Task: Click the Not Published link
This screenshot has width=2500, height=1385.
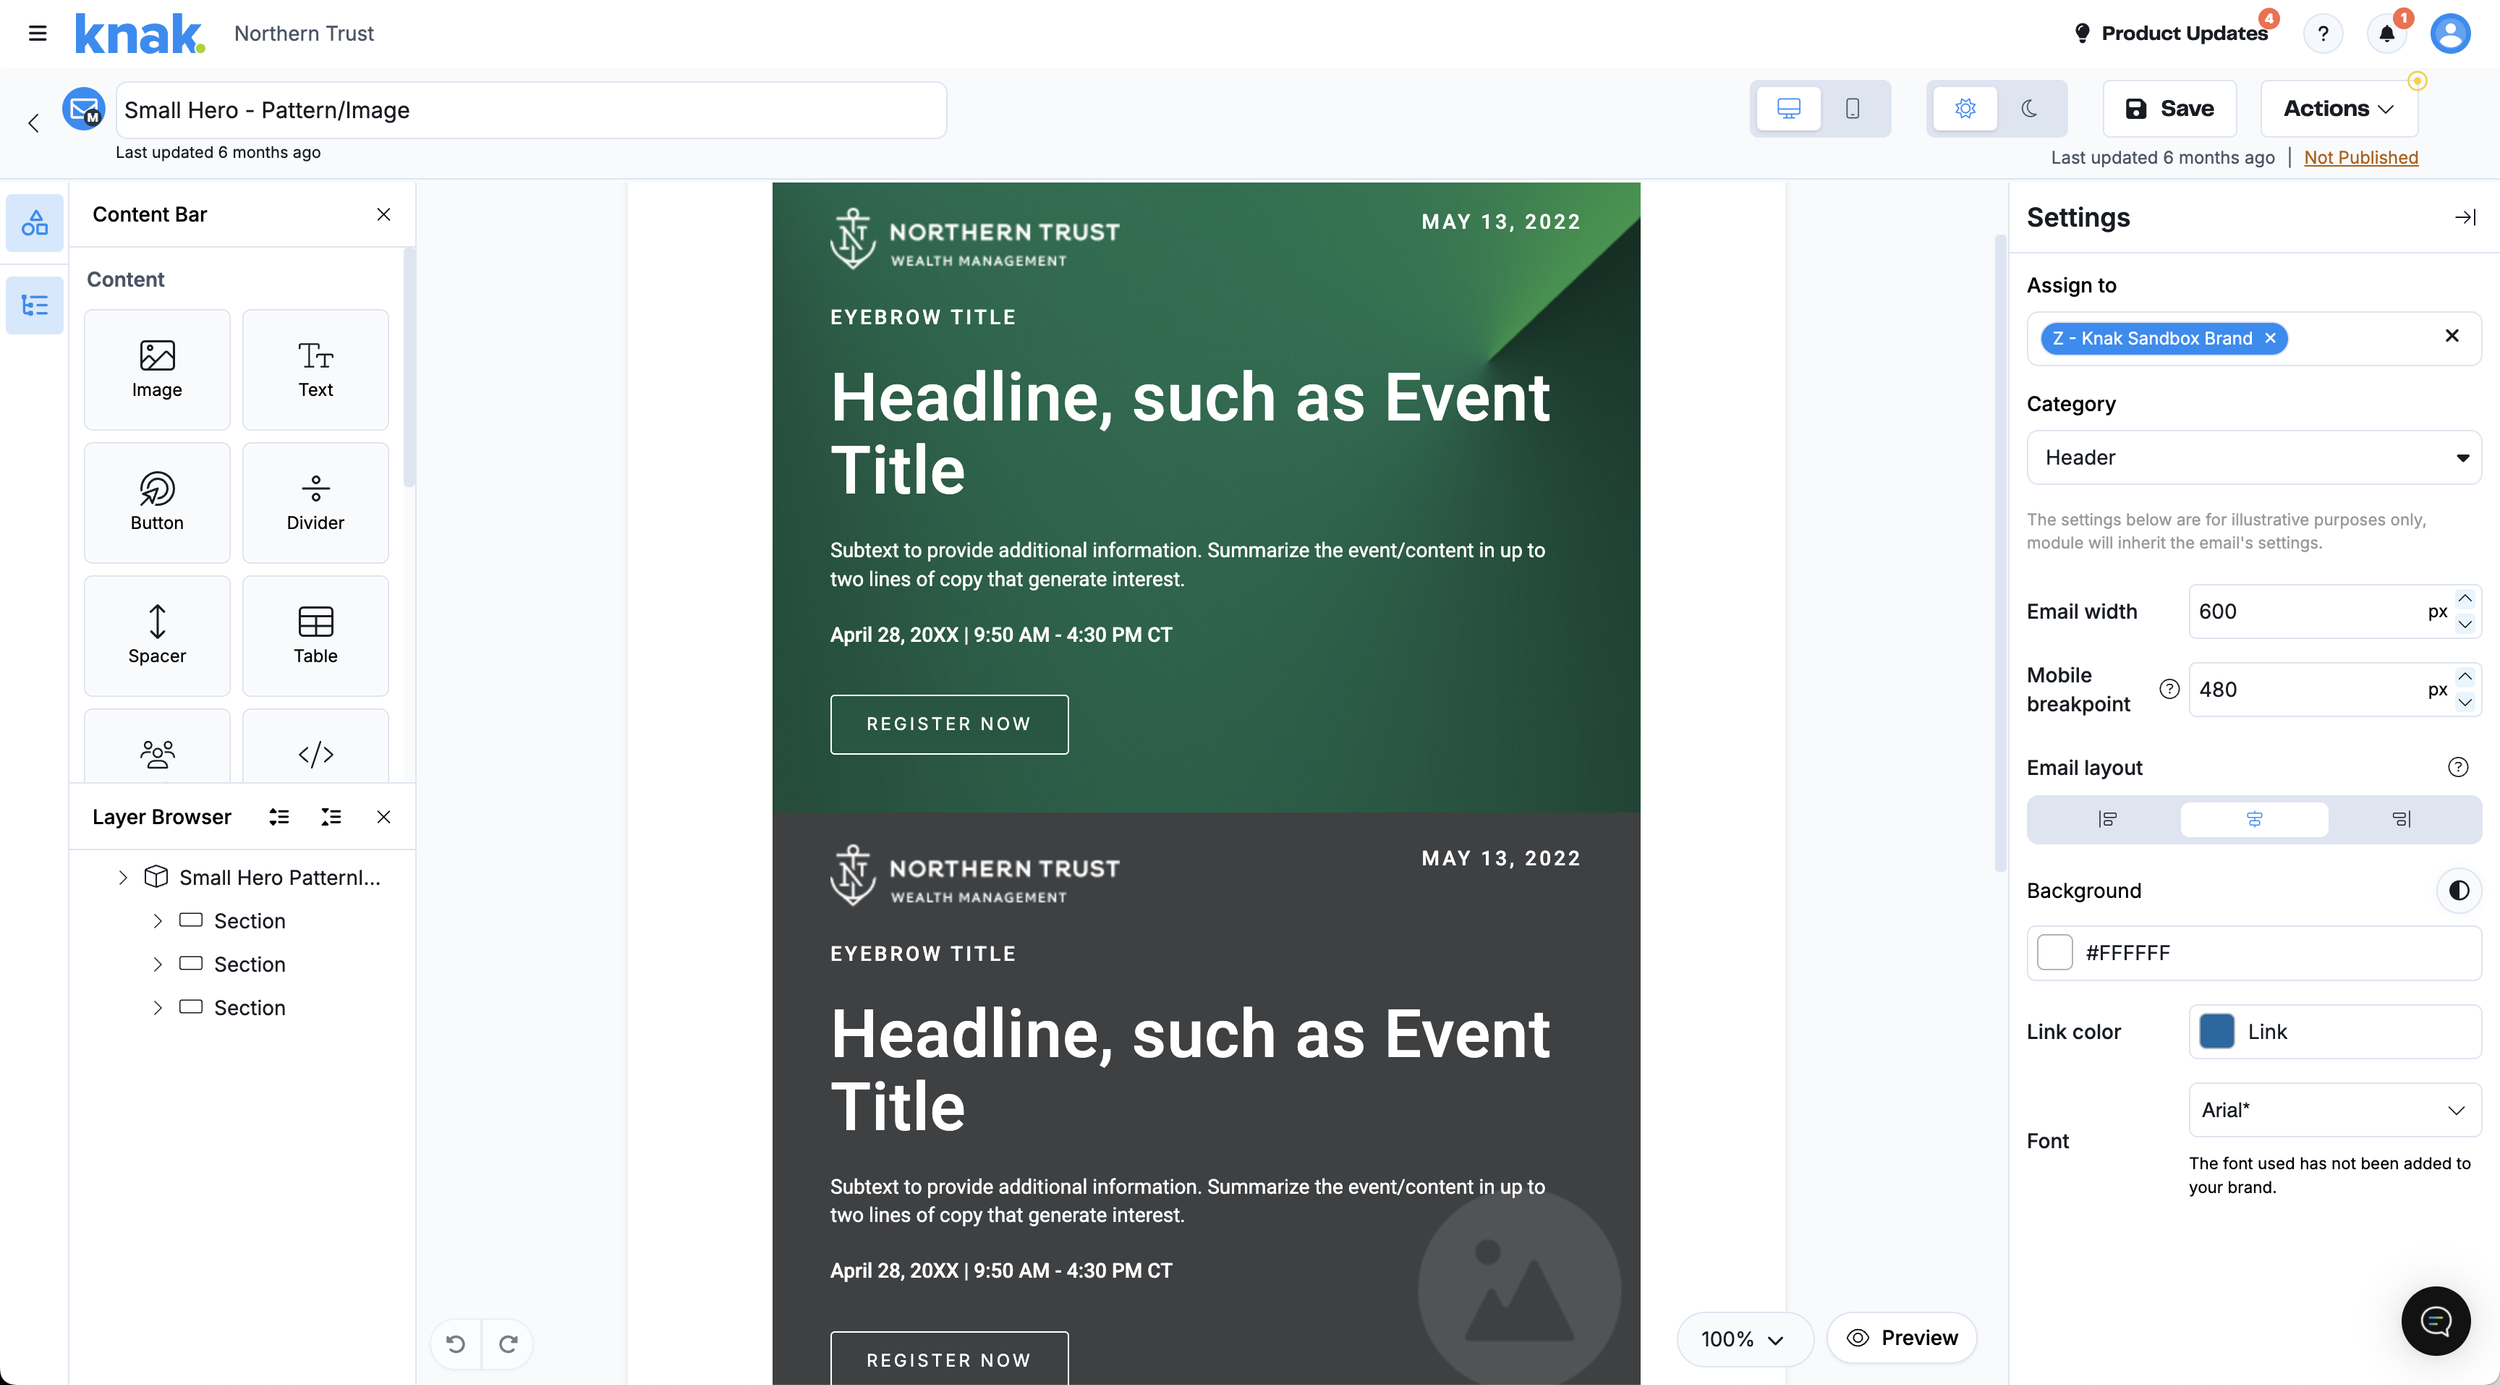Action: 2360,157
